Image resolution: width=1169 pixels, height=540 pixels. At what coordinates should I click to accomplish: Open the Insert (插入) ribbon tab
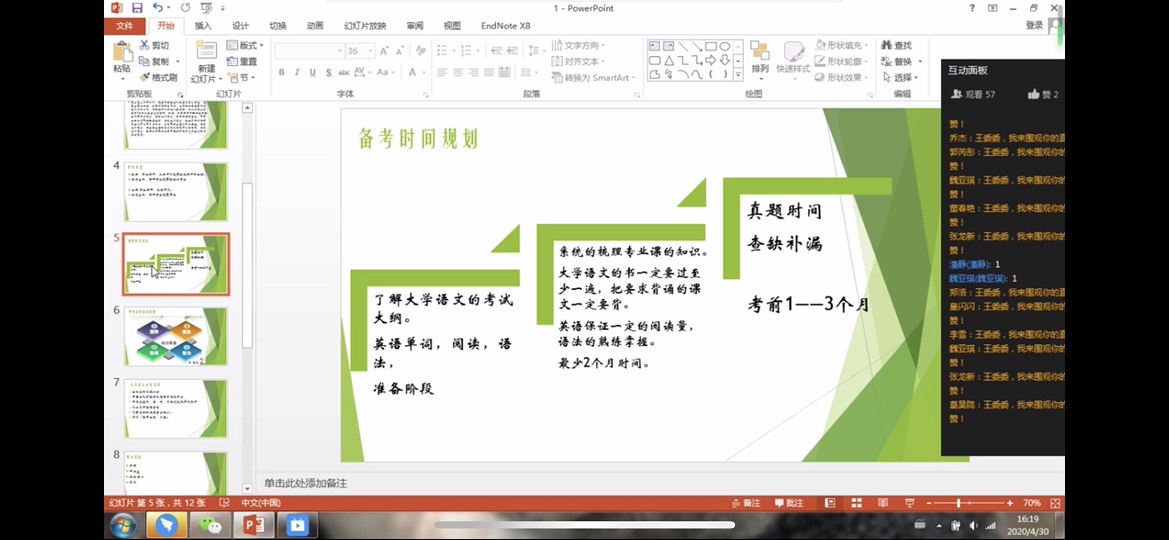point(203,26)
